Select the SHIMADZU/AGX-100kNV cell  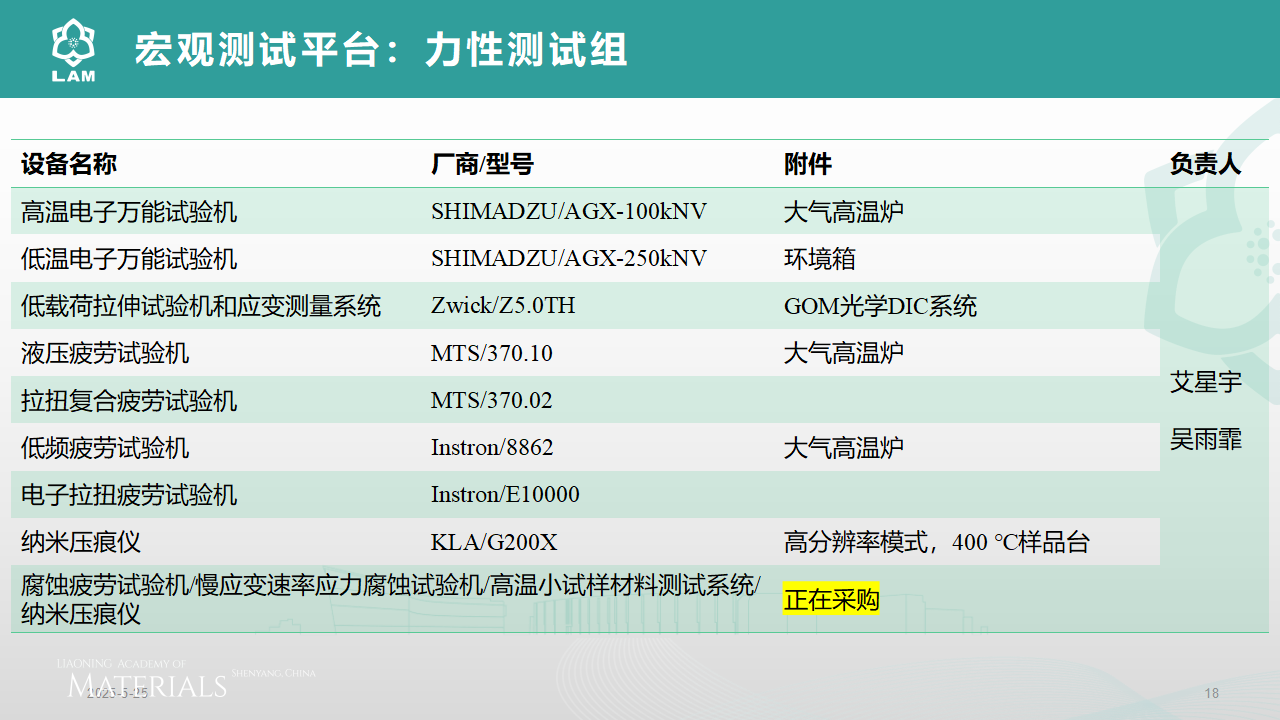(x=569, y=212)
